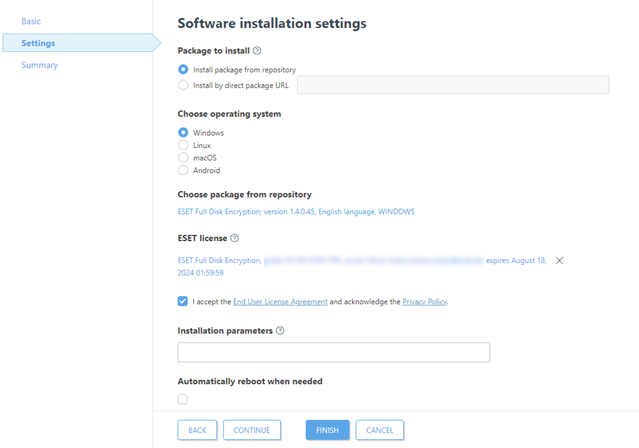Select Choose package from repository label
This screenshot has width=639, height=448.
tap(245, 194)
